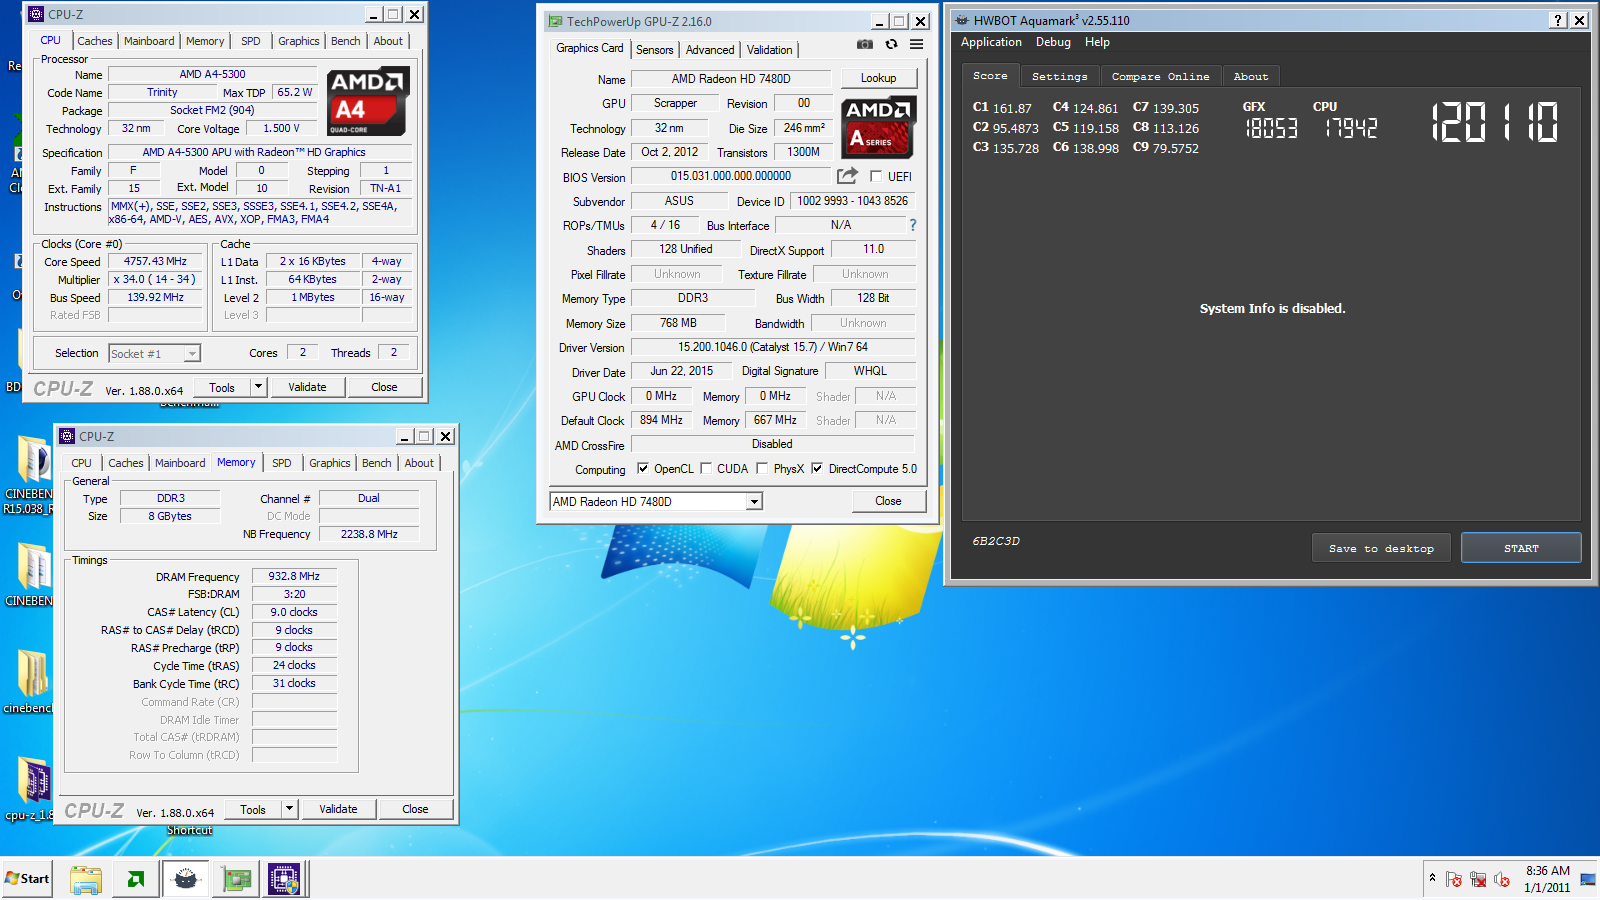
Task: Open the Sensors tab in GPU-Z
Action: [655, 49]
